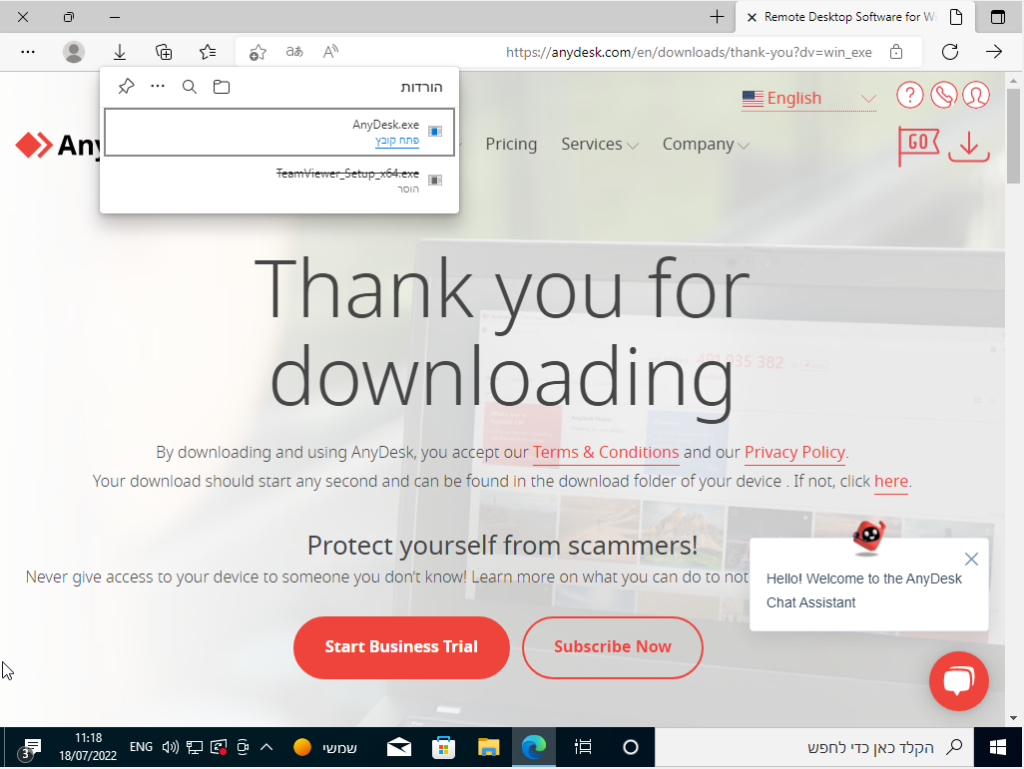
Task: Open the network tray icon
Action: tap(194, 747)
